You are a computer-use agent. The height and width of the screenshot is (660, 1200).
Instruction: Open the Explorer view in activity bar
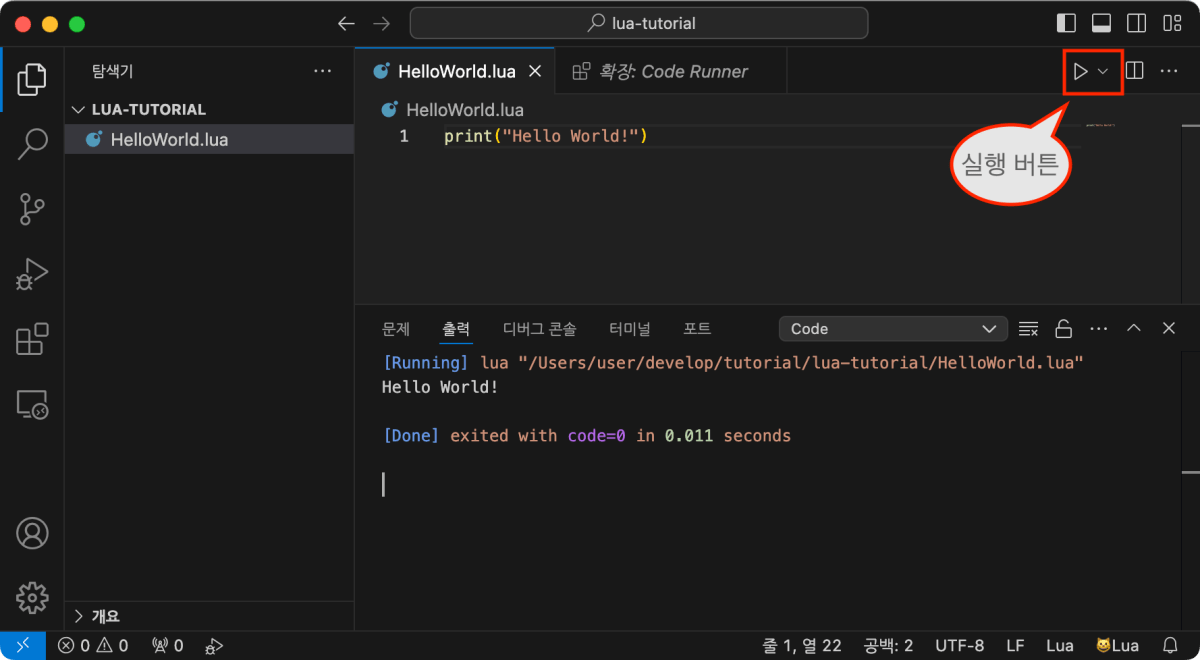coord(32,79)
